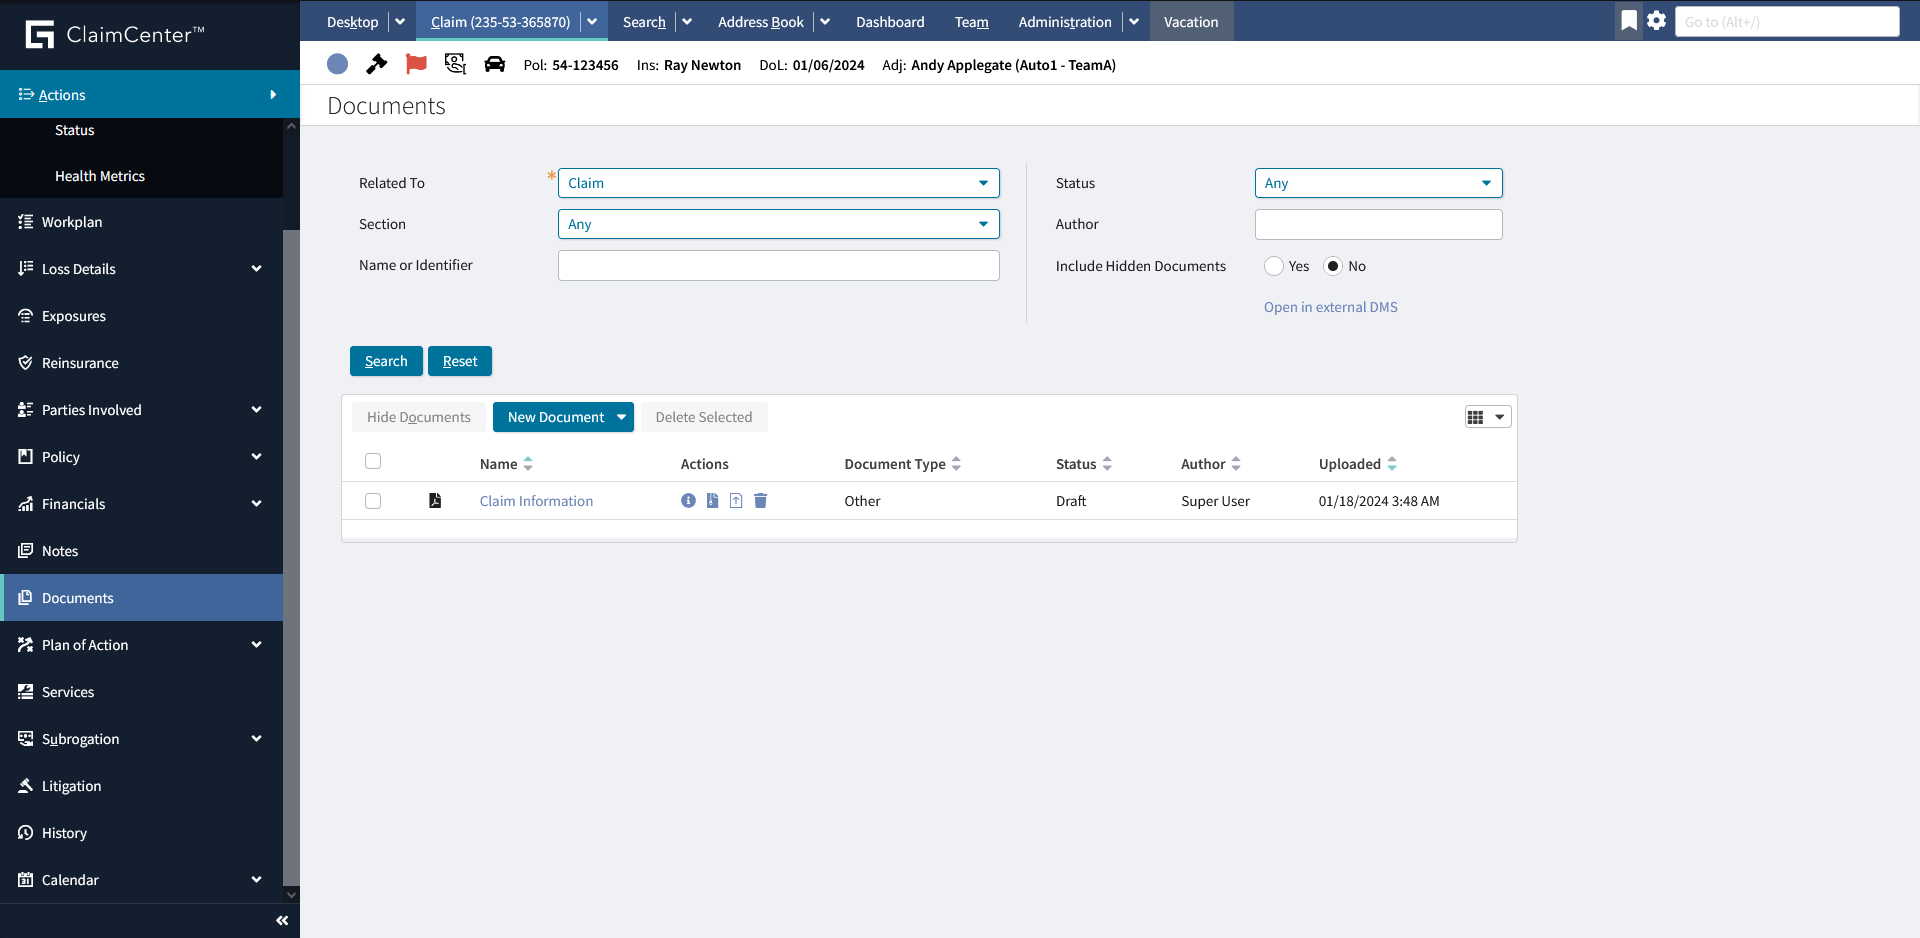Click the bookmark icon near the search box

pyautogui.click(x=1629, y=20)
